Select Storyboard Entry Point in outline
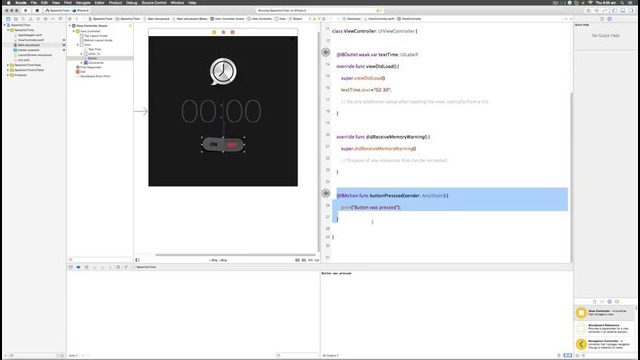This screenshot has width=640, height=360. click(95, 76)
